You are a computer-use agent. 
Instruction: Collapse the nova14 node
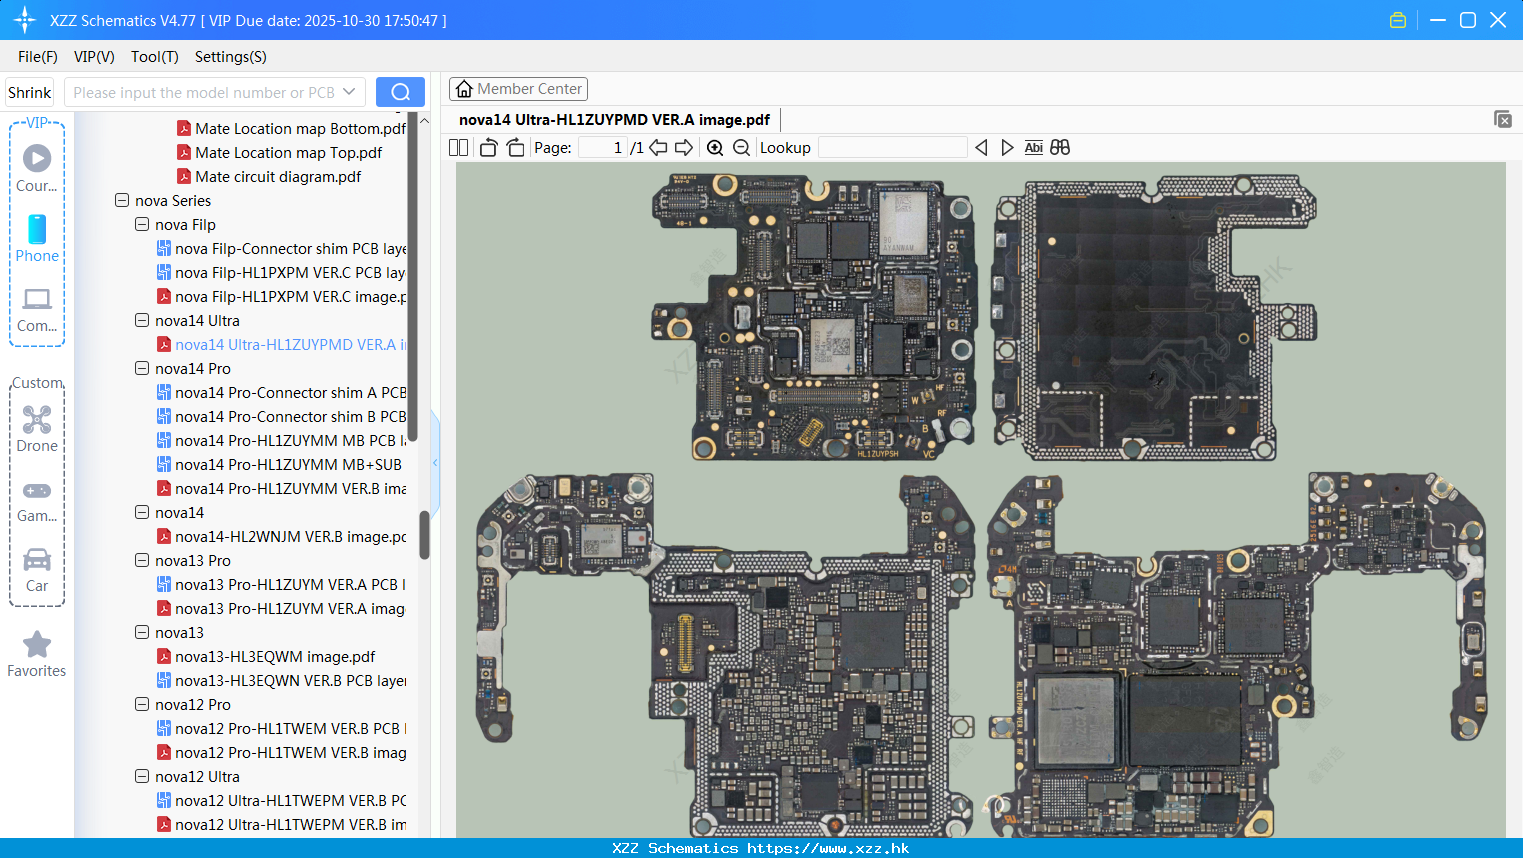coord(142,512)
